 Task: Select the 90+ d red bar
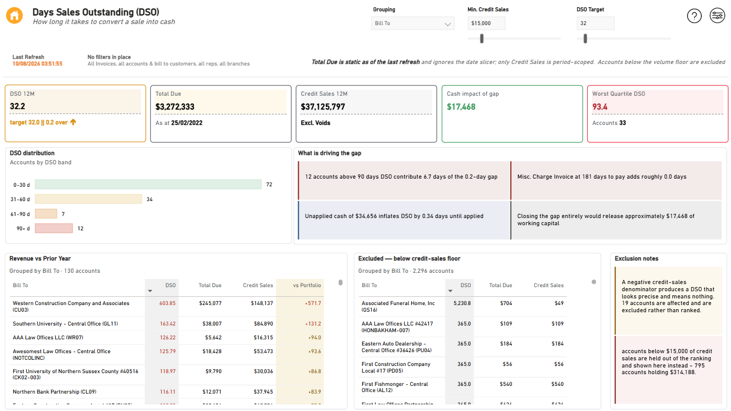[x=54, y=228]
